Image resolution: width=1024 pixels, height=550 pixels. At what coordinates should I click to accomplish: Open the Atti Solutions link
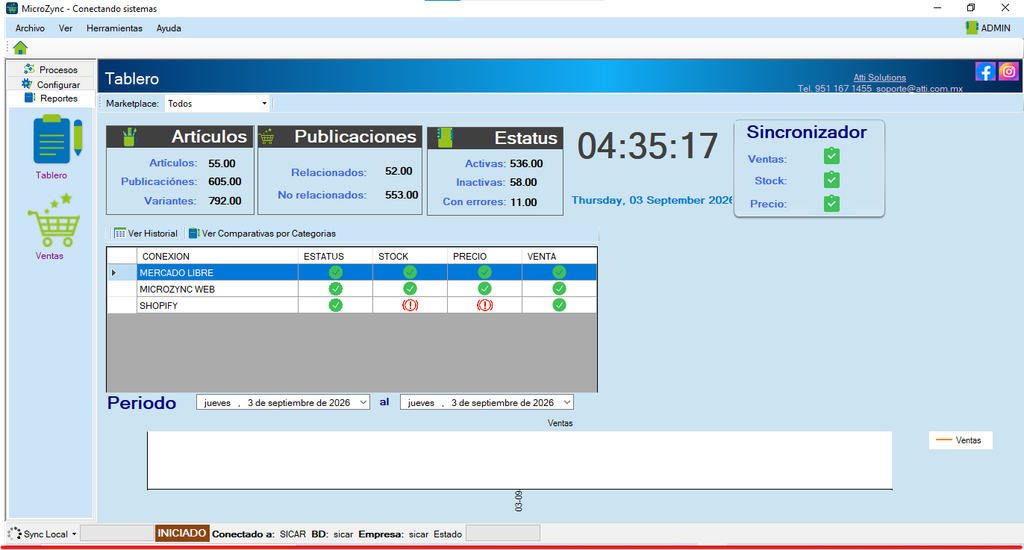[x=879, y=77]
